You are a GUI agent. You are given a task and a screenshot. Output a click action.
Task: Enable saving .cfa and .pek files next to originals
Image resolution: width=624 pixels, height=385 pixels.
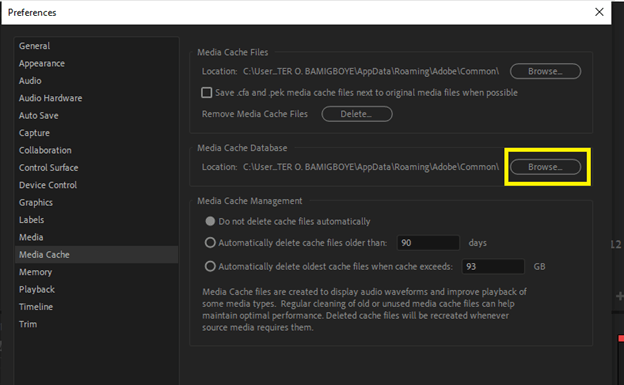point(206,93)
